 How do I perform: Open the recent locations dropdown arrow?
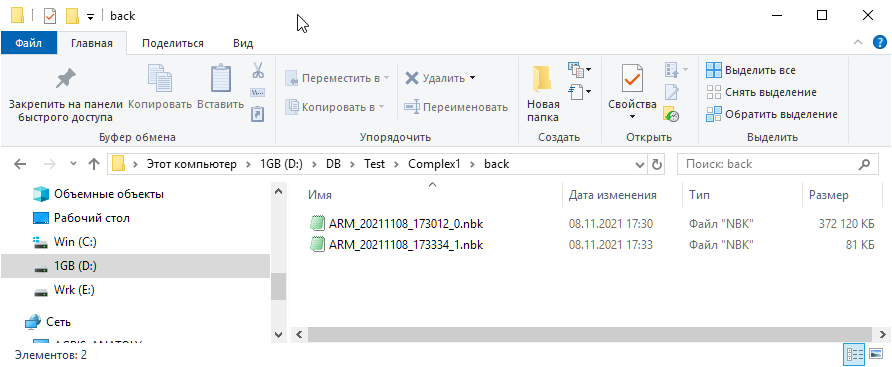(x=73, y=164)
